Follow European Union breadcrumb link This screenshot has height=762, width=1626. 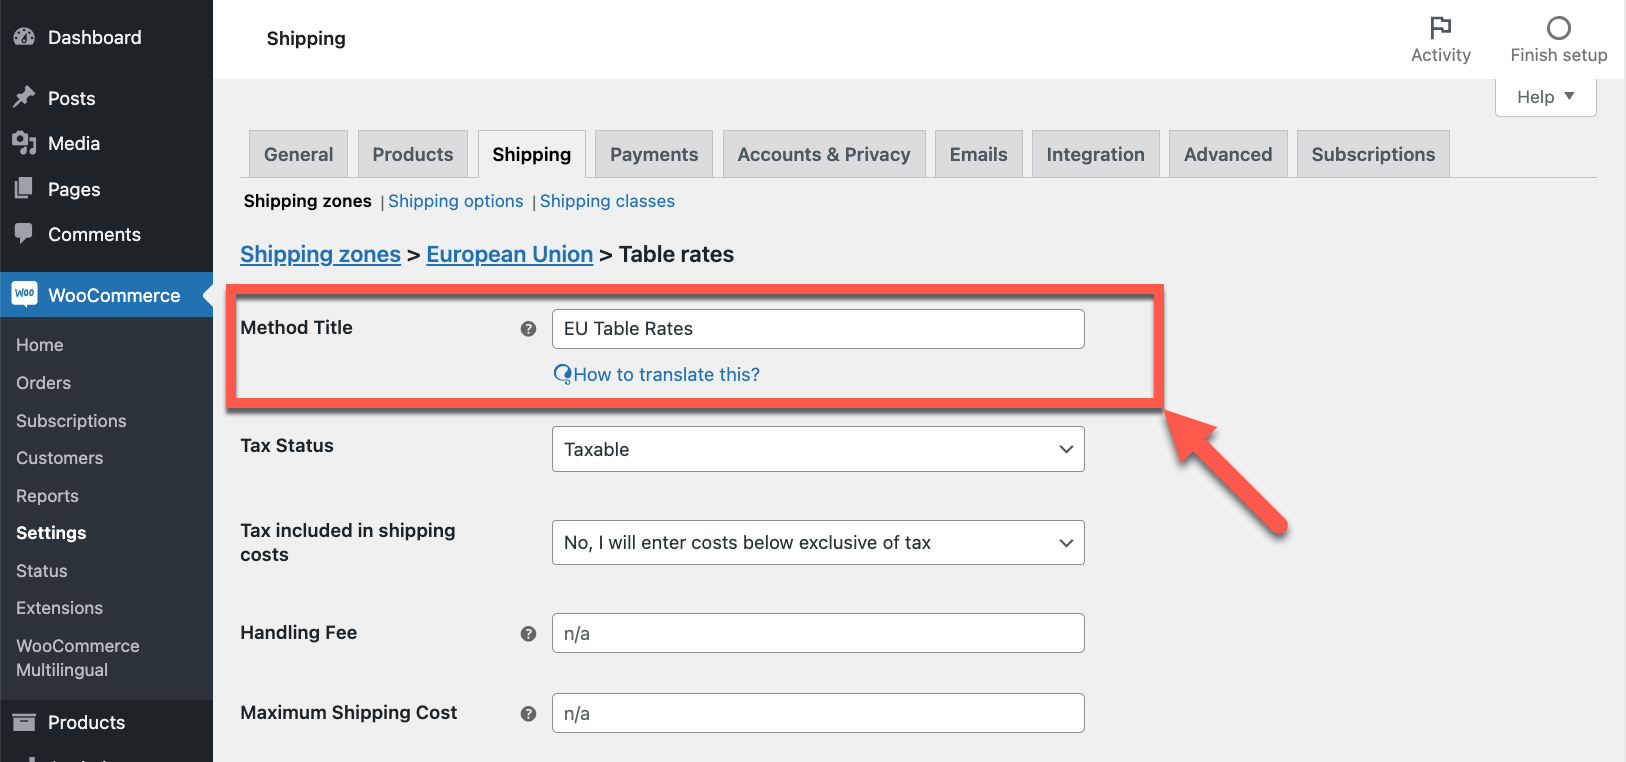510,254
